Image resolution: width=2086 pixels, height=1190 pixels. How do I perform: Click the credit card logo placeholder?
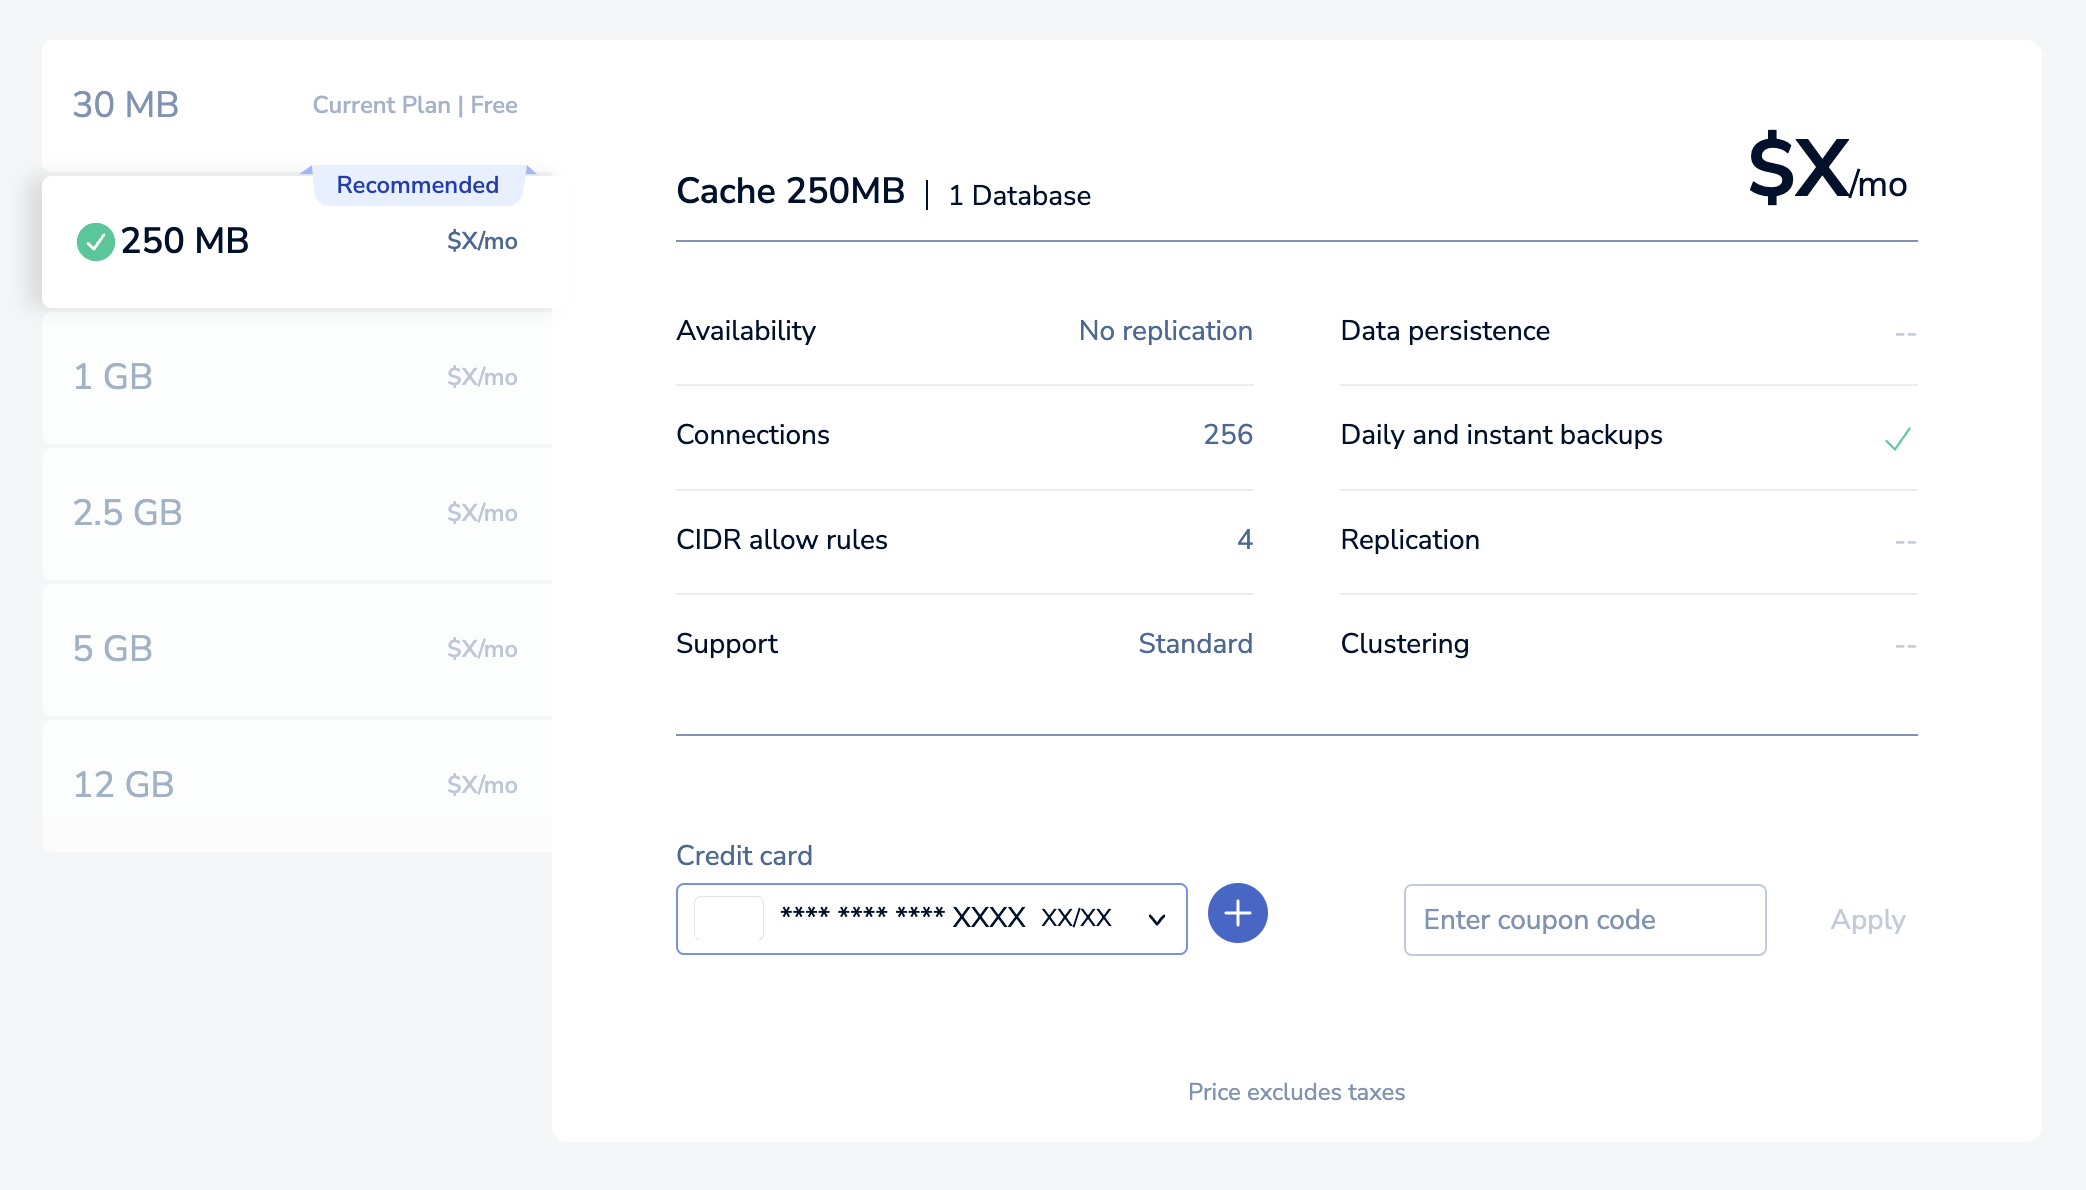tap(729, 918)
